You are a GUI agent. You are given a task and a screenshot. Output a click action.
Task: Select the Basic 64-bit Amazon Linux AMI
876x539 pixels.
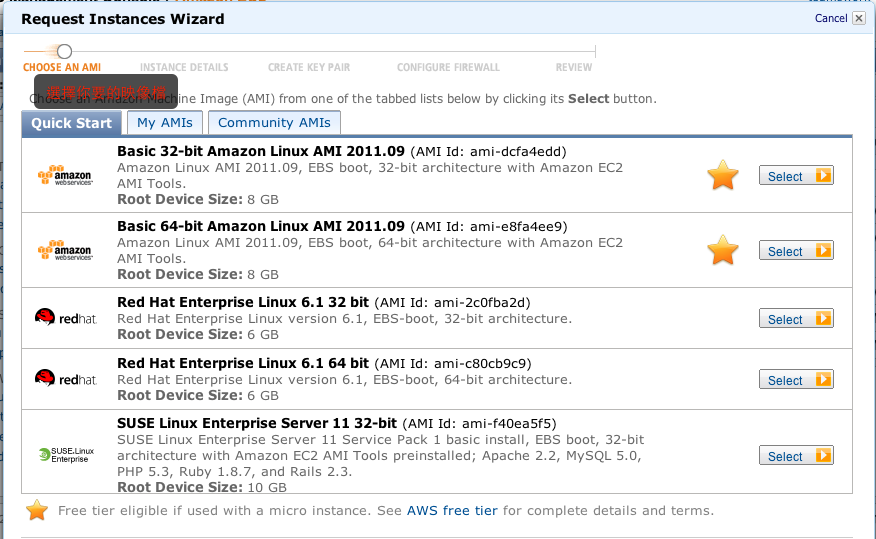[x=796, y=251]
